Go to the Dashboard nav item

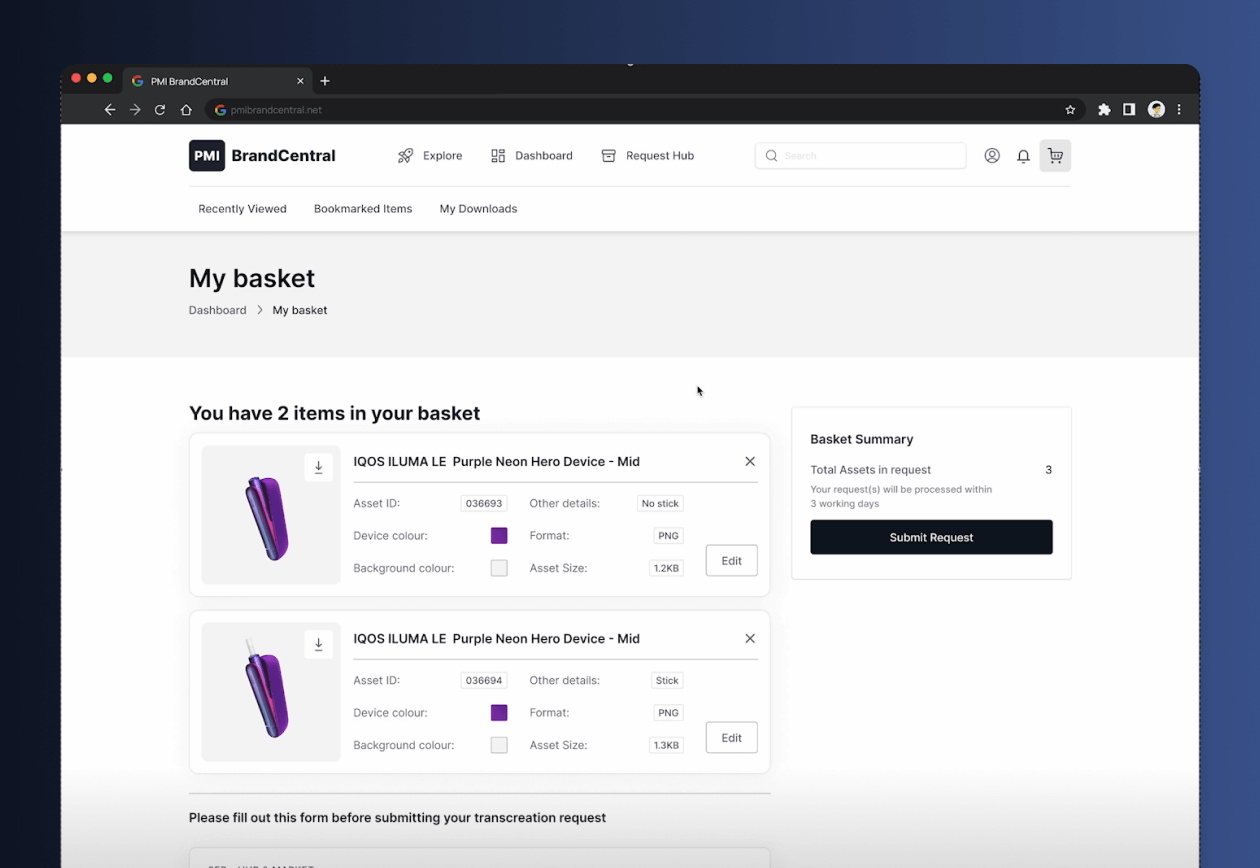pyautogui.click(x=532, y=156)
